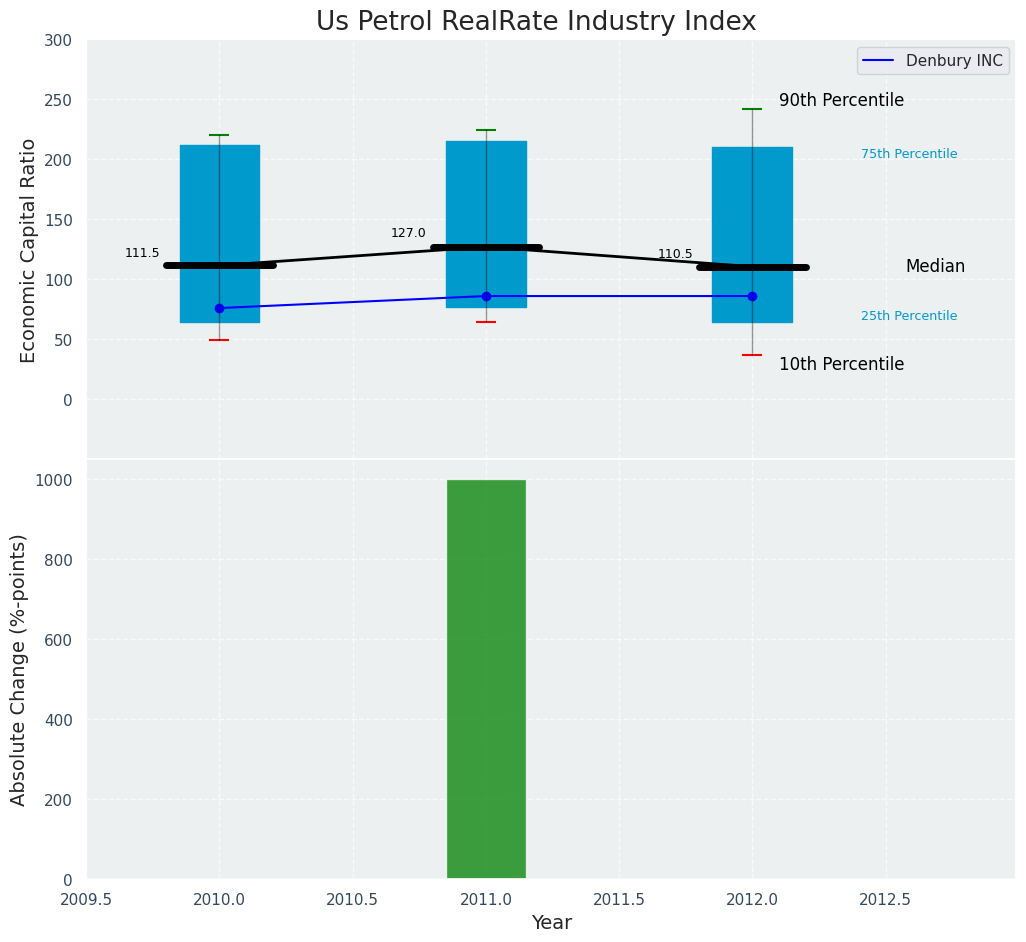The width and height of the screenshot is (1026, 942).
Task: Click the 75th Percentile annotation
Action: coord(909,154)
